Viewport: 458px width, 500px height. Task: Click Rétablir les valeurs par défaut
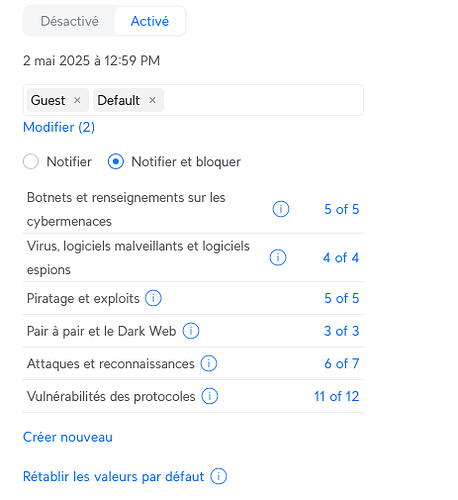coord(113,476)
